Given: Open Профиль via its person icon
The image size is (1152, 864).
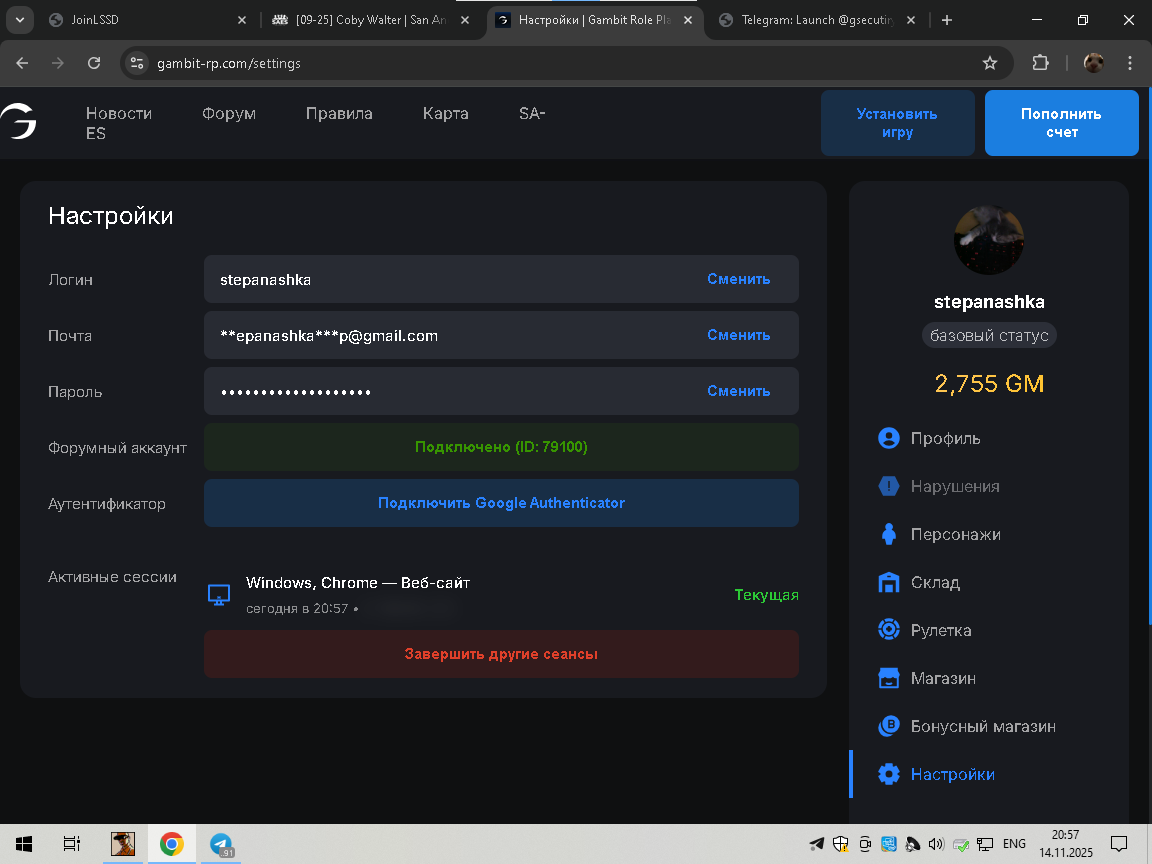Looking at the screenshot, I should click(888, 438).
